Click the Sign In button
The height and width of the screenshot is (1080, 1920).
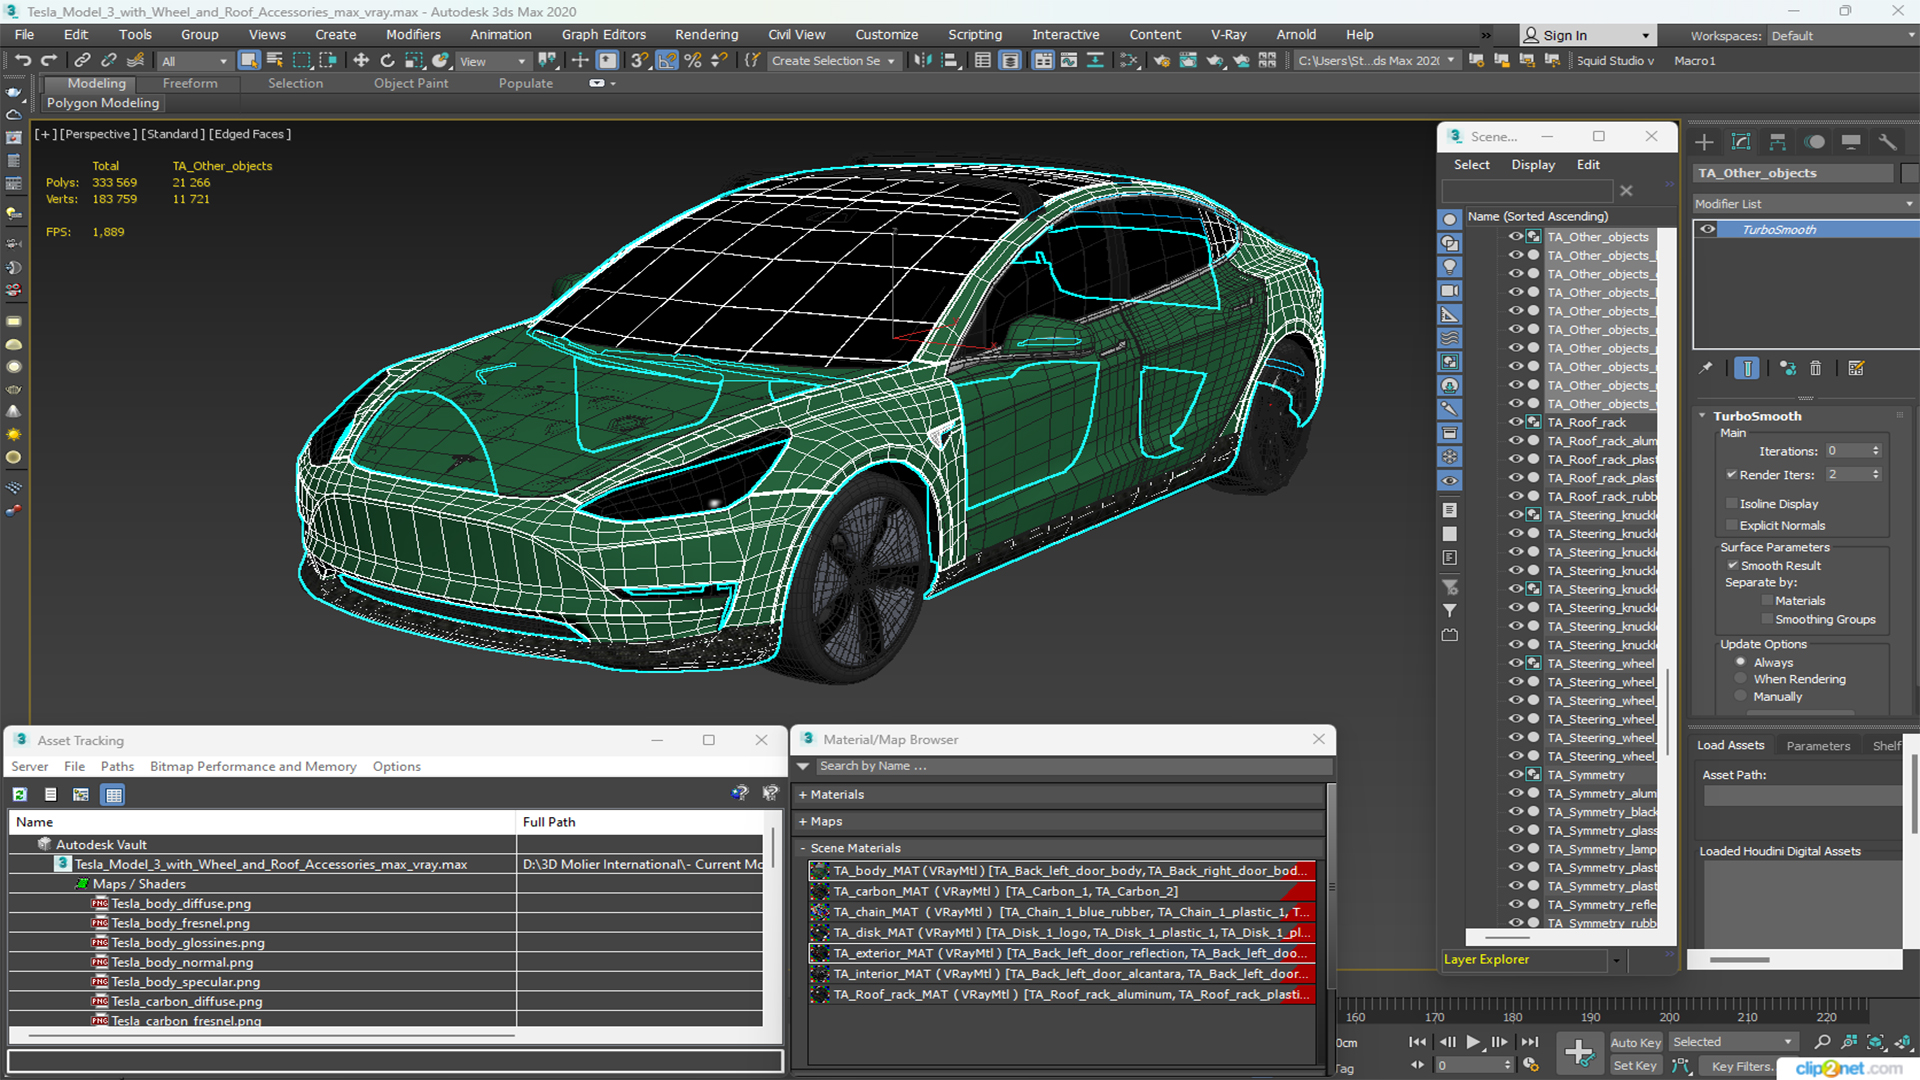1587,36
